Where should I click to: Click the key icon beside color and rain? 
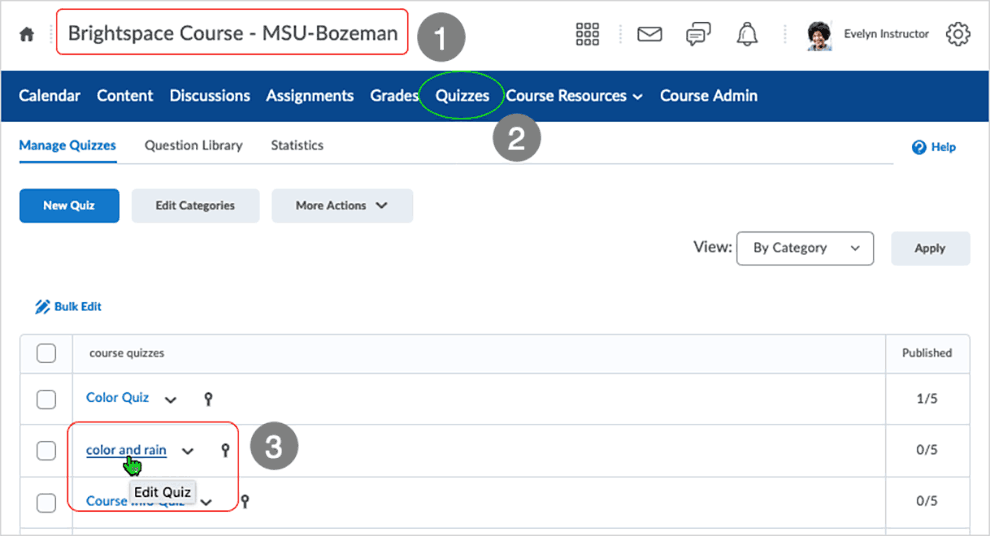click(x=225, y=450)
